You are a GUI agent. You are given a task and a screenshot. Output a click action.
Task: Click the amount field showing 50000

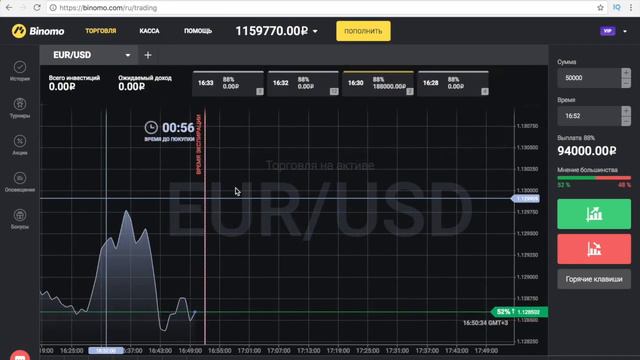pyautogui.click(x=589, y=78)
